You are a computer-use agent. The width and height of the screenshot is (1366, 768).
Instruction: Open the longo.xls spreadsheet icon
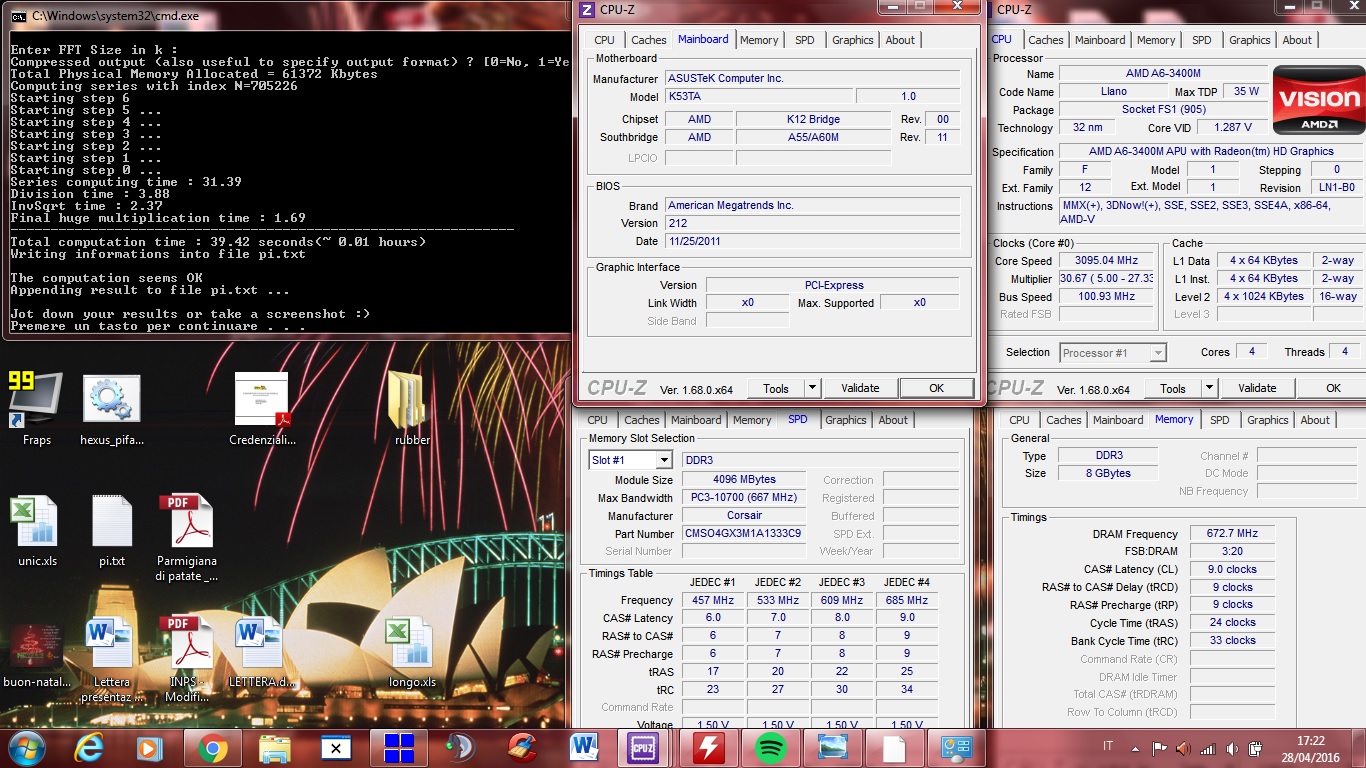click(x=412, y=654)
